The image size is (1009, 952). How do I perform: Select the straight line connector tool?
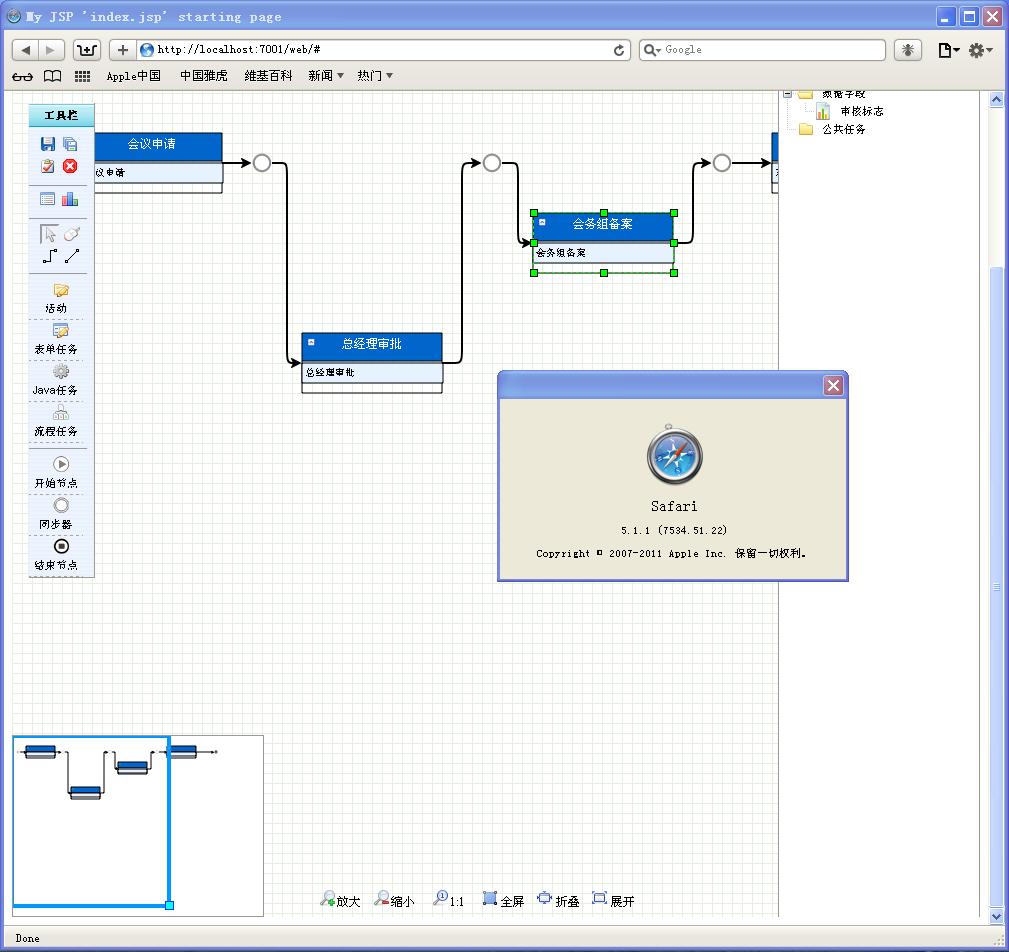pos(72,257)
